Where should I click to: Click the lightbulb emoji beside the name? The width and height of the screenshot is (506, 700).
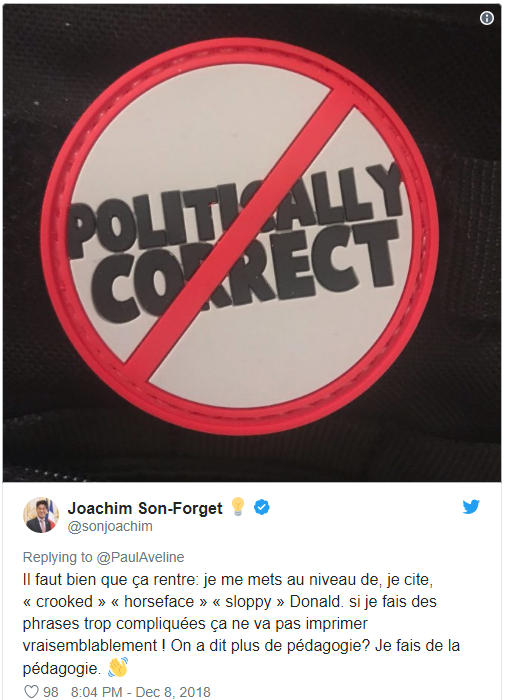coord(238,507)
